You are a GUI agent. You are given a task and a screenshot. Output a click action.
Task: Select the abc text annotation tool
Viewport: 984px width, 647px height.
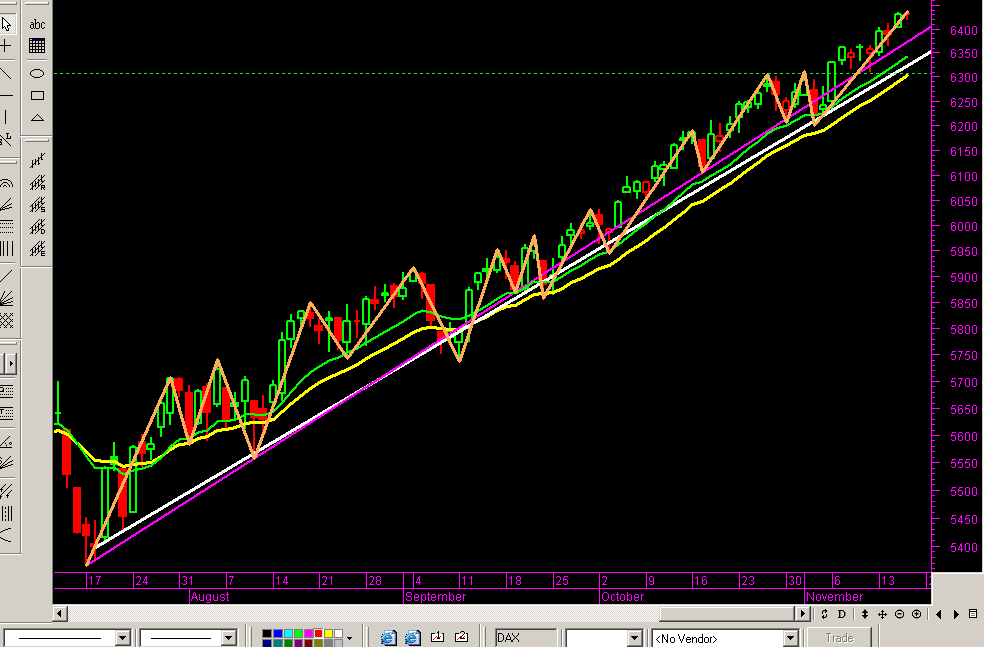tap(37, 24)
